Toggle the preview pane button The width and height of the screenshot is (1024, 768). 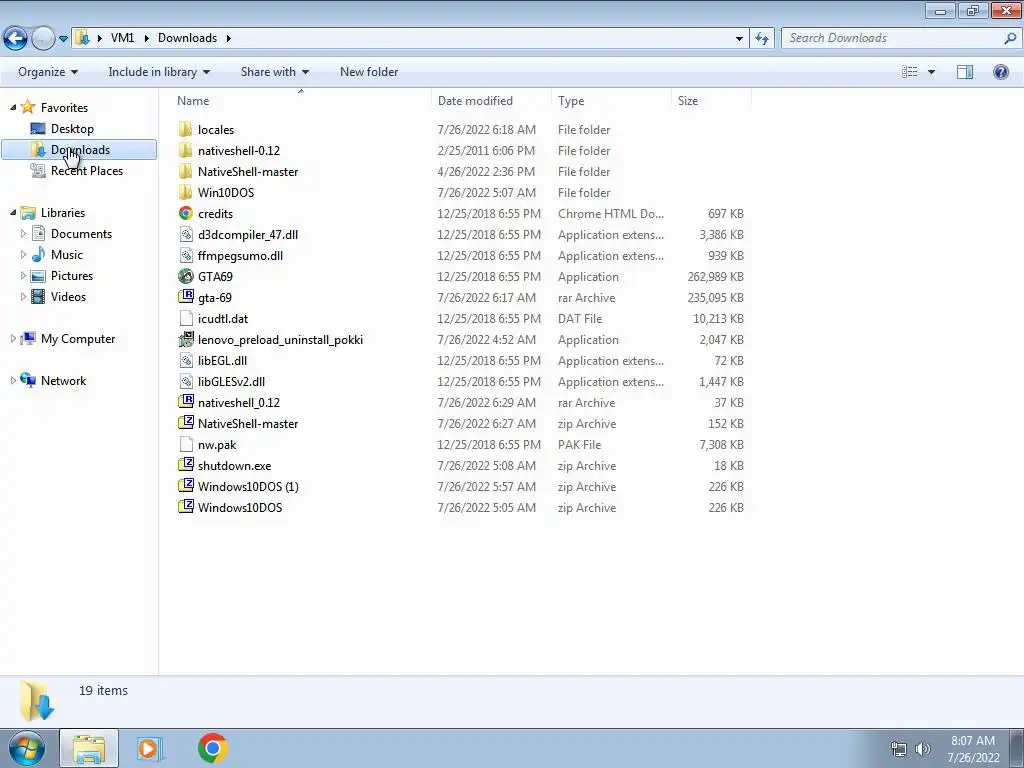point(965,72)
